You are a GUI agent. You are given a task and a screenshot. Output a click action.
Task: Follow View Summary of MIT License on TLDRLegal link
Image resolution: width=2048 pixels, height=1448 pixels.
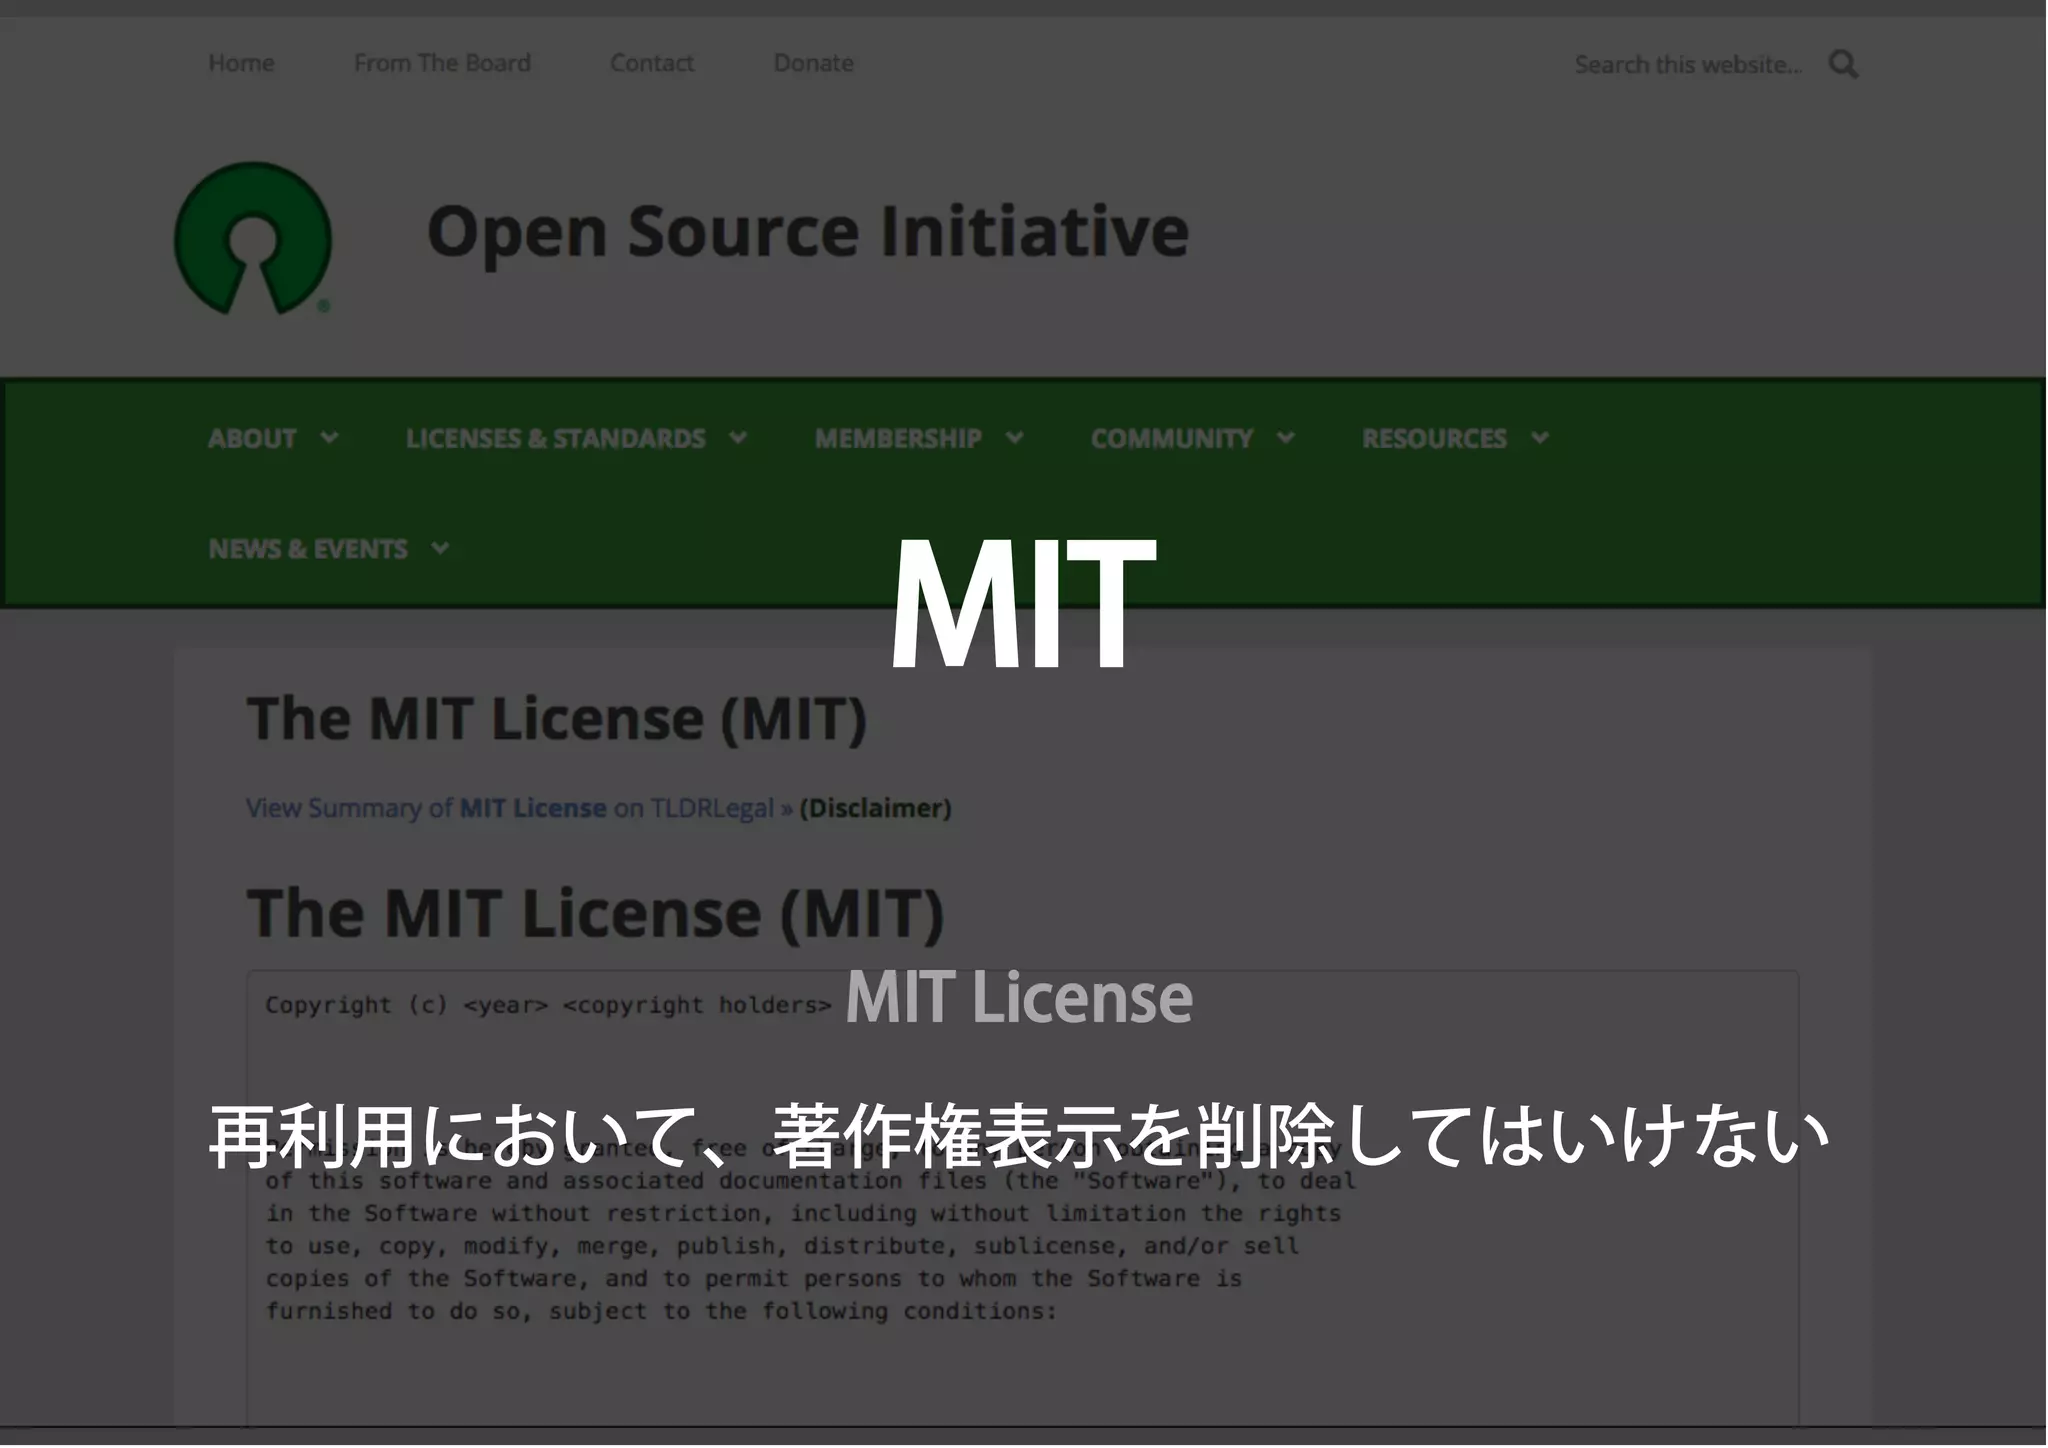tap(519, 808)
